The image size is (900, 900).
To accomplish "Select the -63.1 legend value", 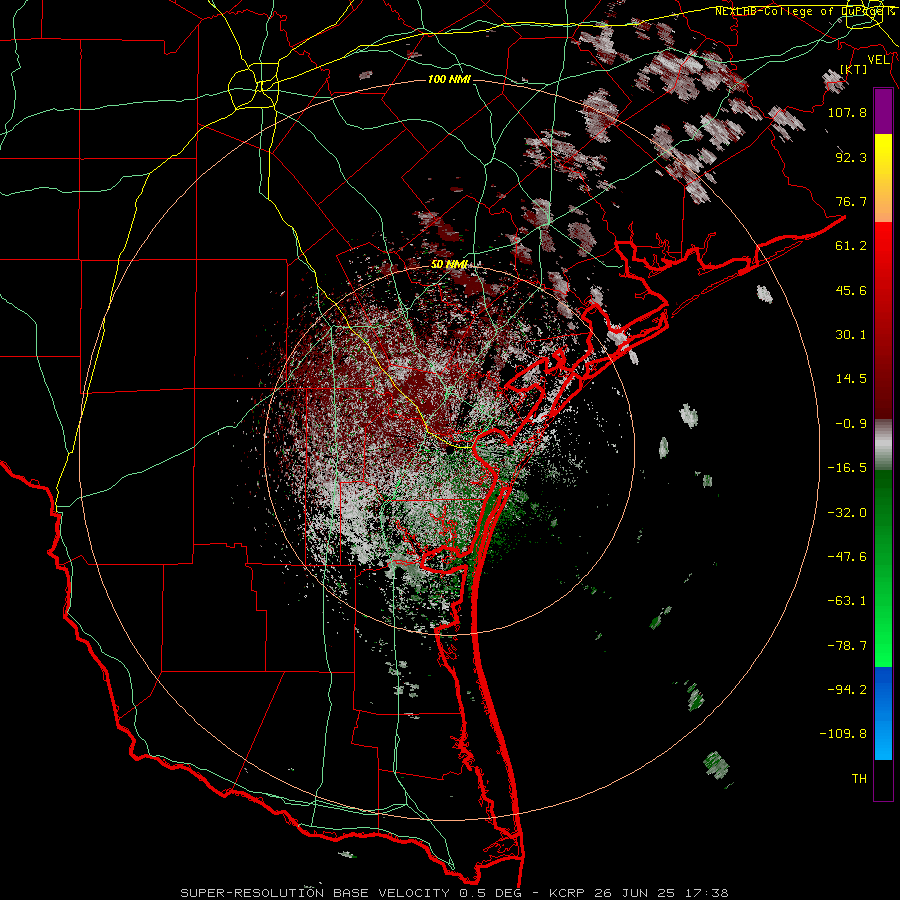I will tap(847, 601).
